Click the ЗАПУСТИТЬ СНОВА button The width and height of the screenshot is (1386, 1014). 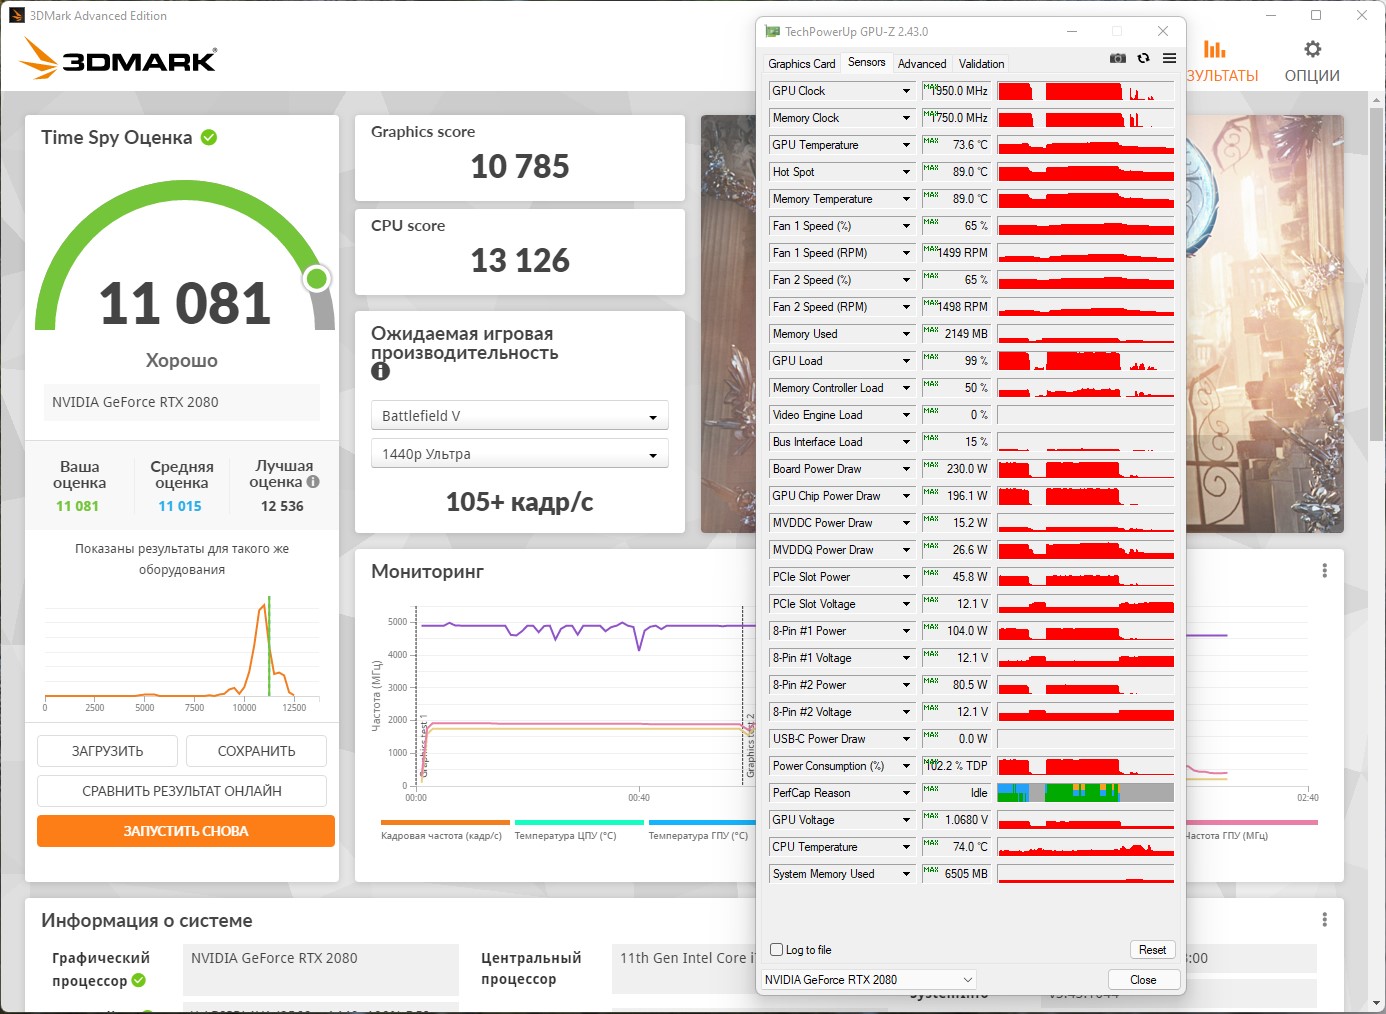tap(186, 831)
